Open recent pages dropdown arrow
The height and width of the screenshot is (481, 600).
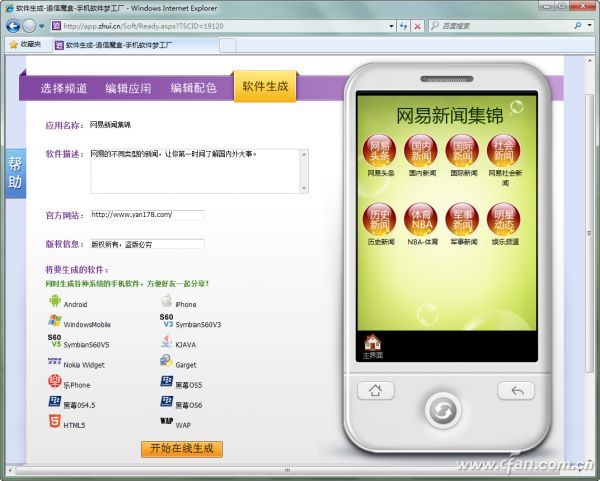coord(41,26)
